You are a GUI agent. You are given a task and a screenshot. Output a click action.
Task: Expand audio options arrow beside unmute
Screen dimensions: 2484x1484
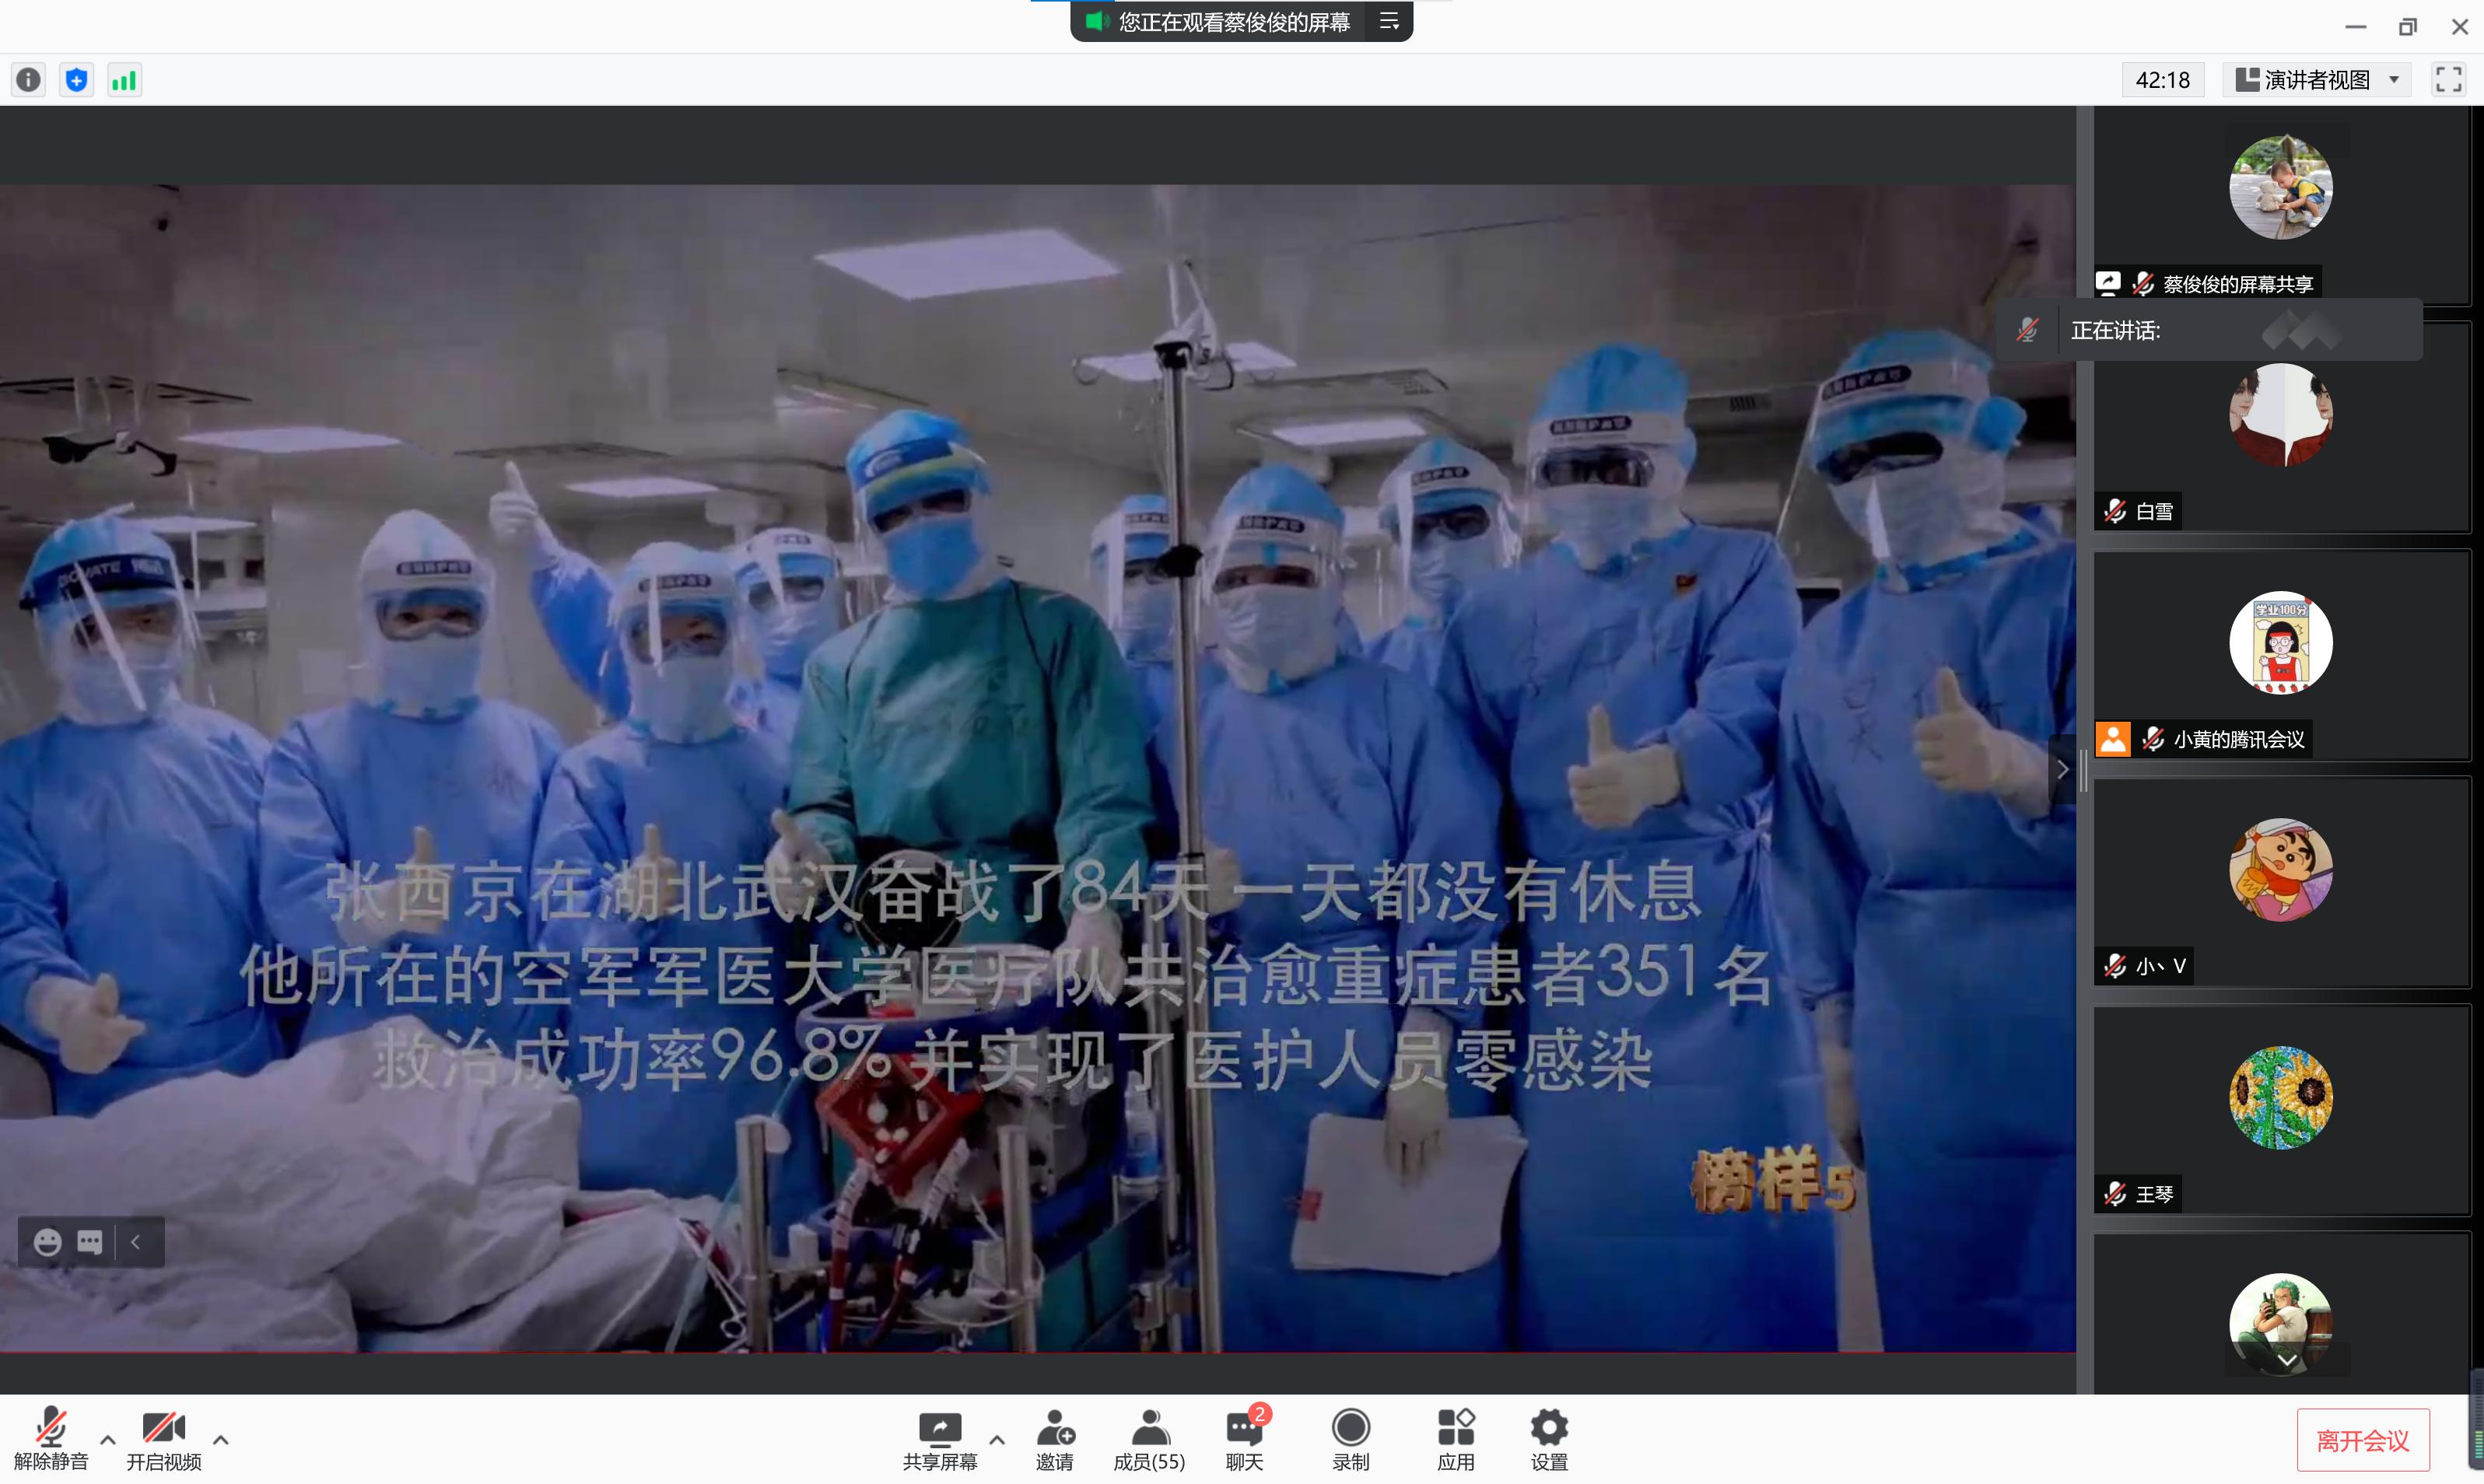108,1439
